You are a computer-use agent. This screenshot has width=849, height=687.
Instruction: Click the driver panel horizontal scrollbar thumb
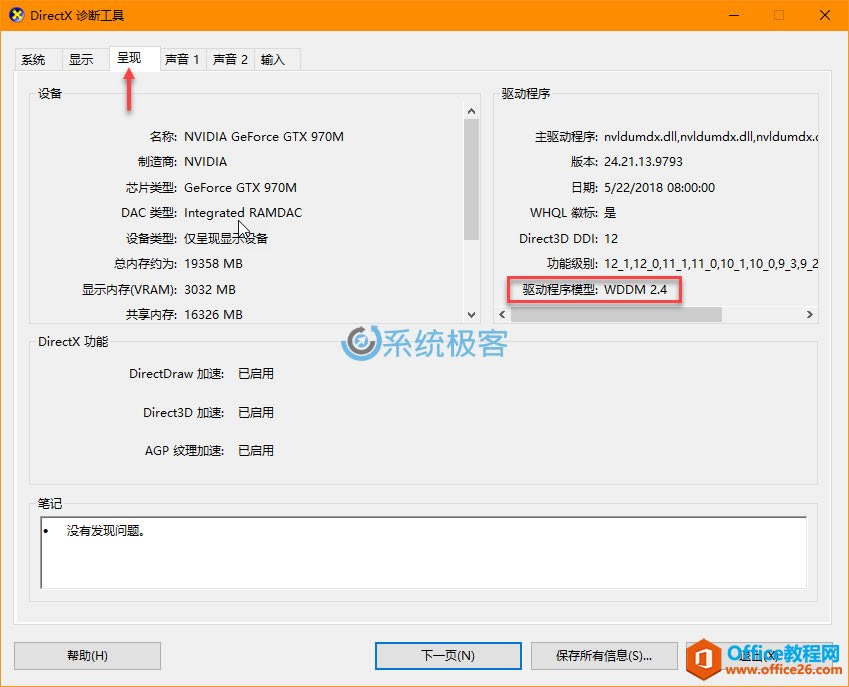pyautogui.click(x=616, y=315)
